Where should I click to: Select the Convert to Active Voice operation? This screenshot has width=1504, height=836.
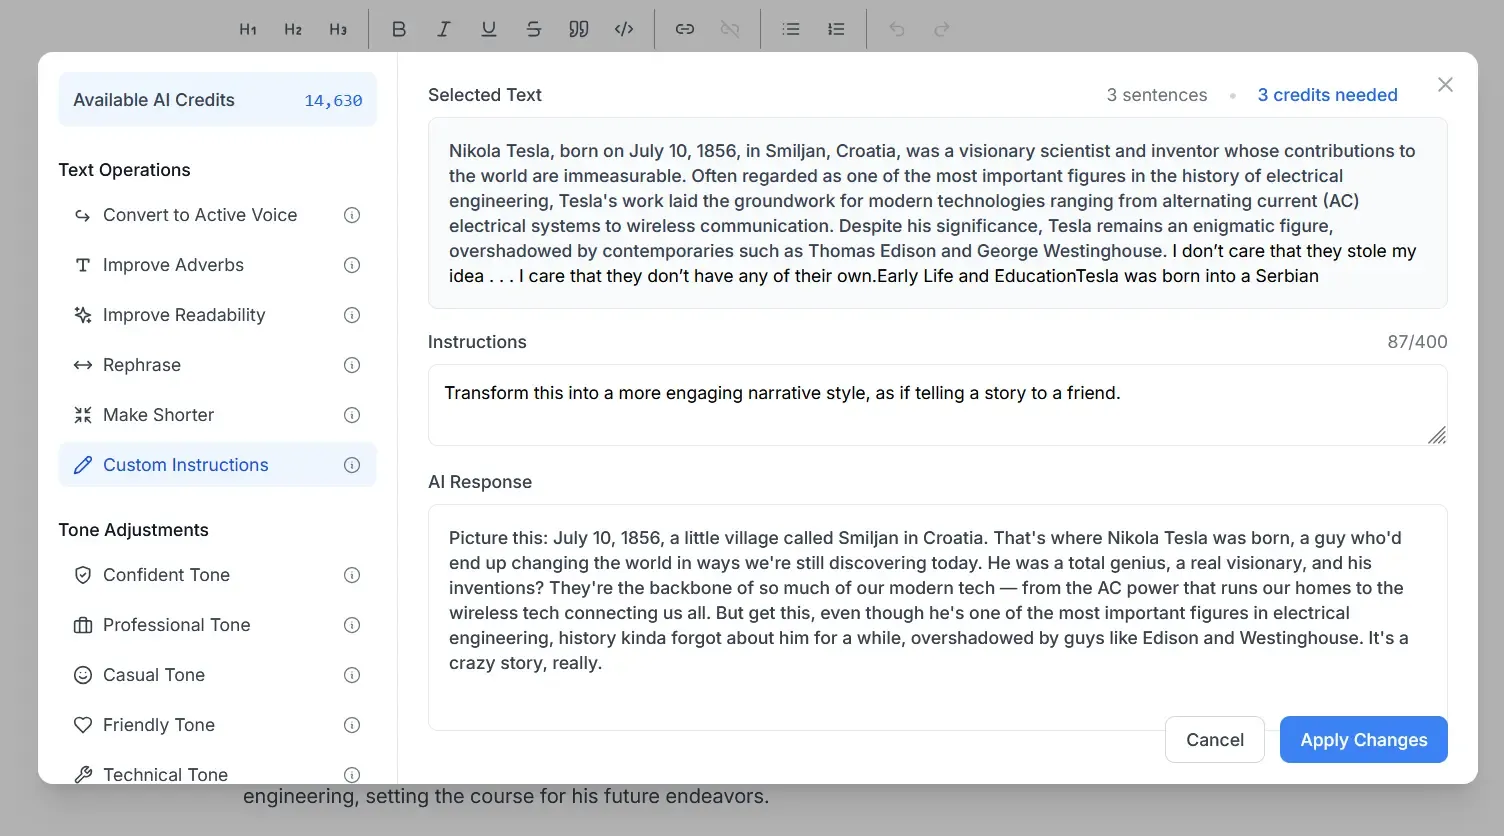pos(200,215)
